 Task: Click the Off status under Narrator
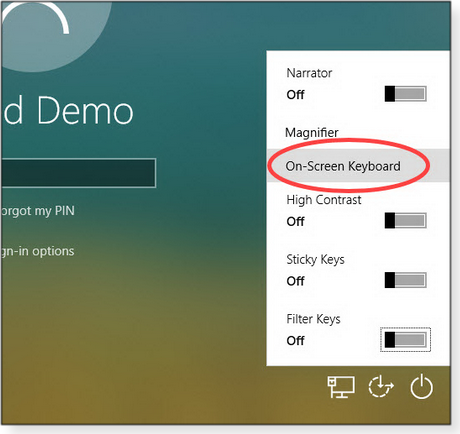[295, 95]
